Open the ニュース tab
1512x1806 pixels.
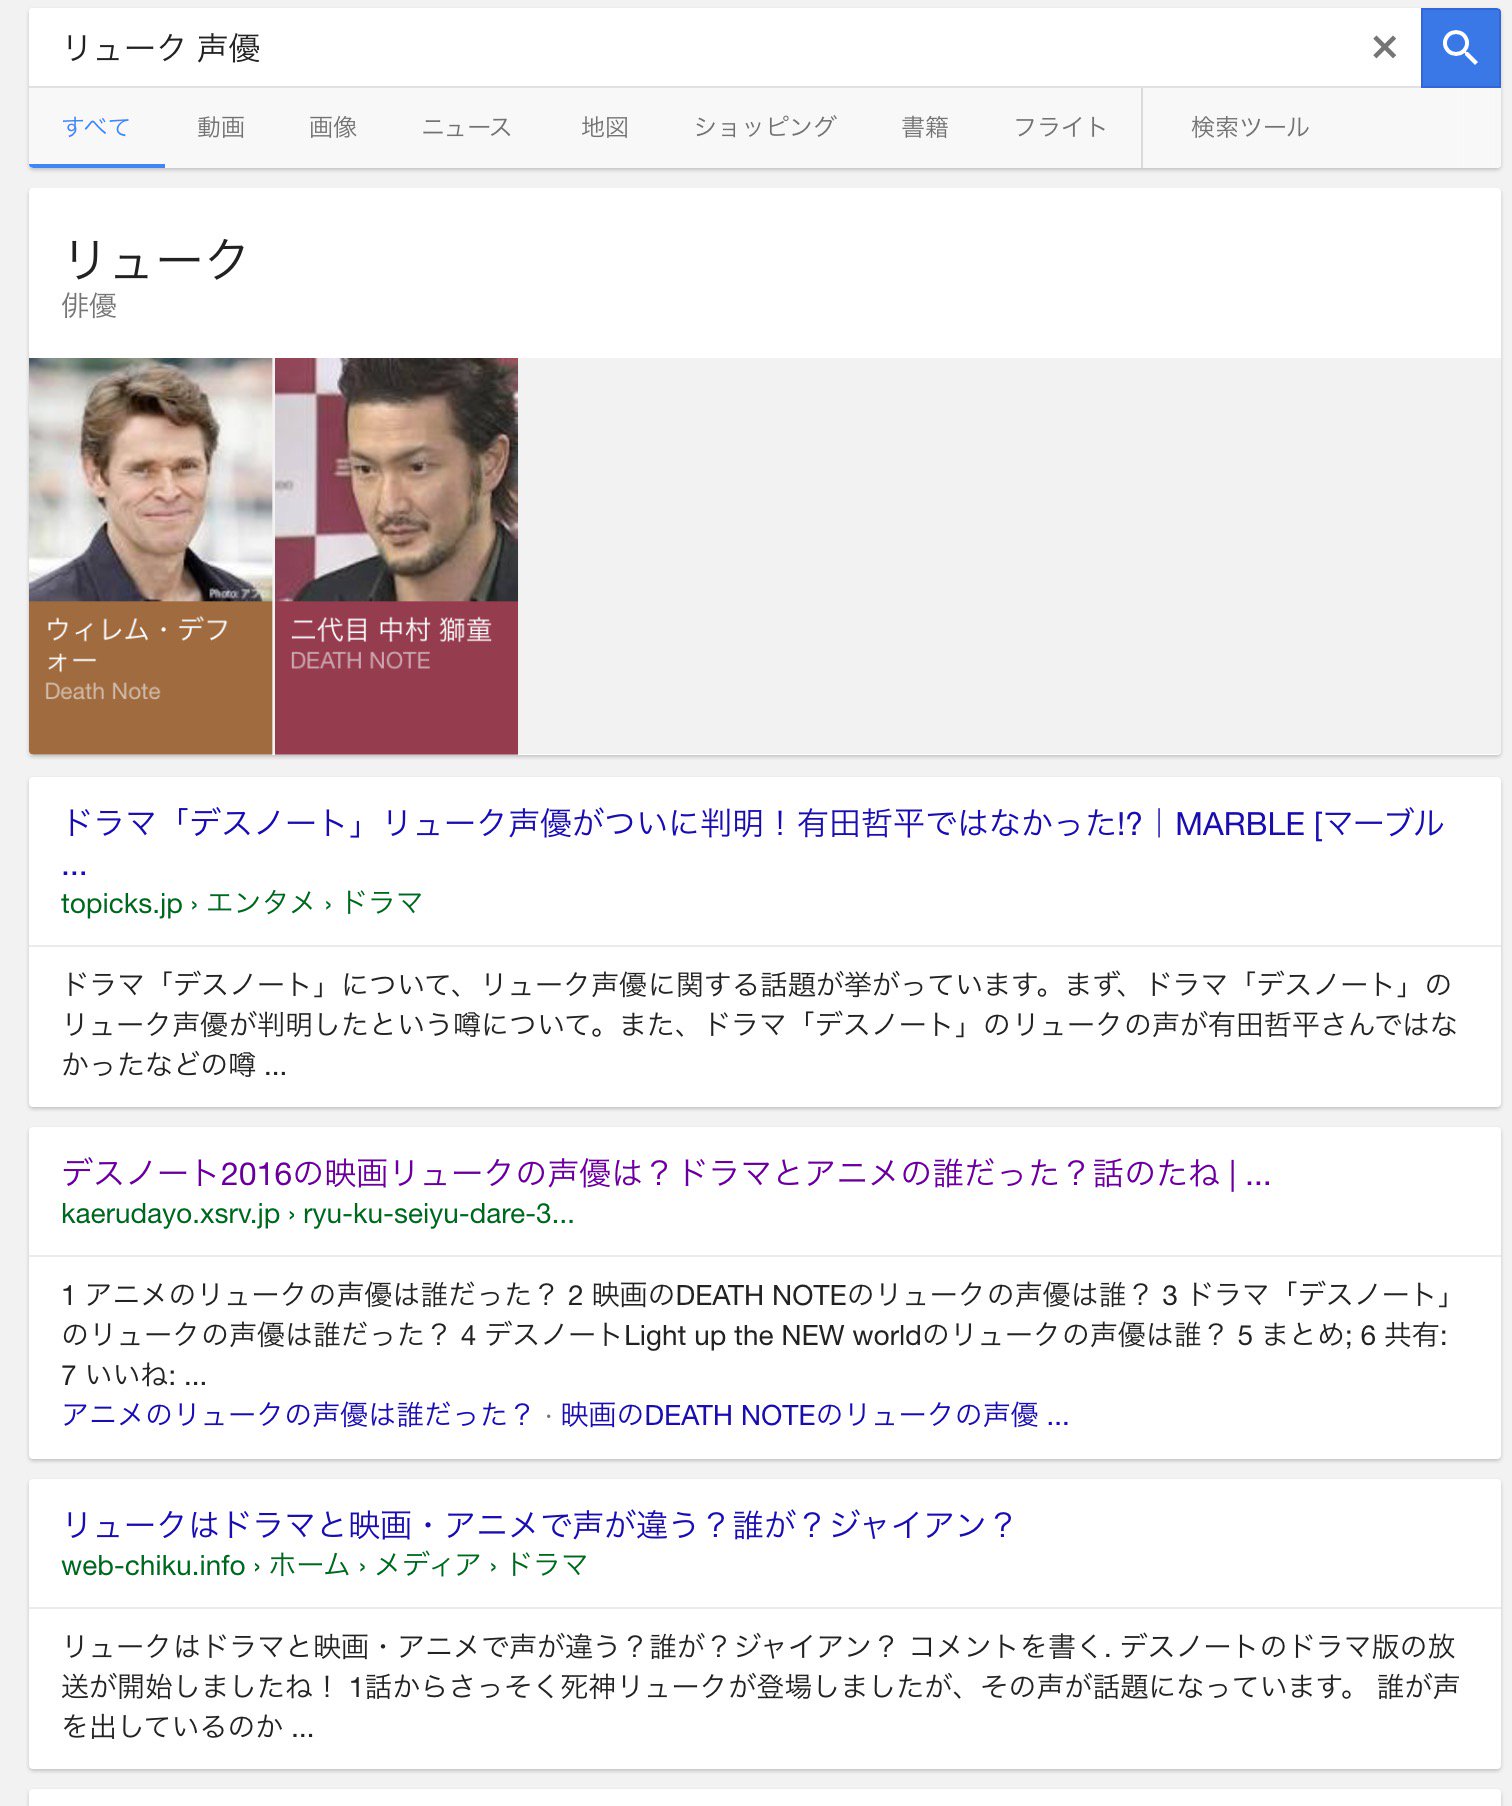[x=466, y=127]
